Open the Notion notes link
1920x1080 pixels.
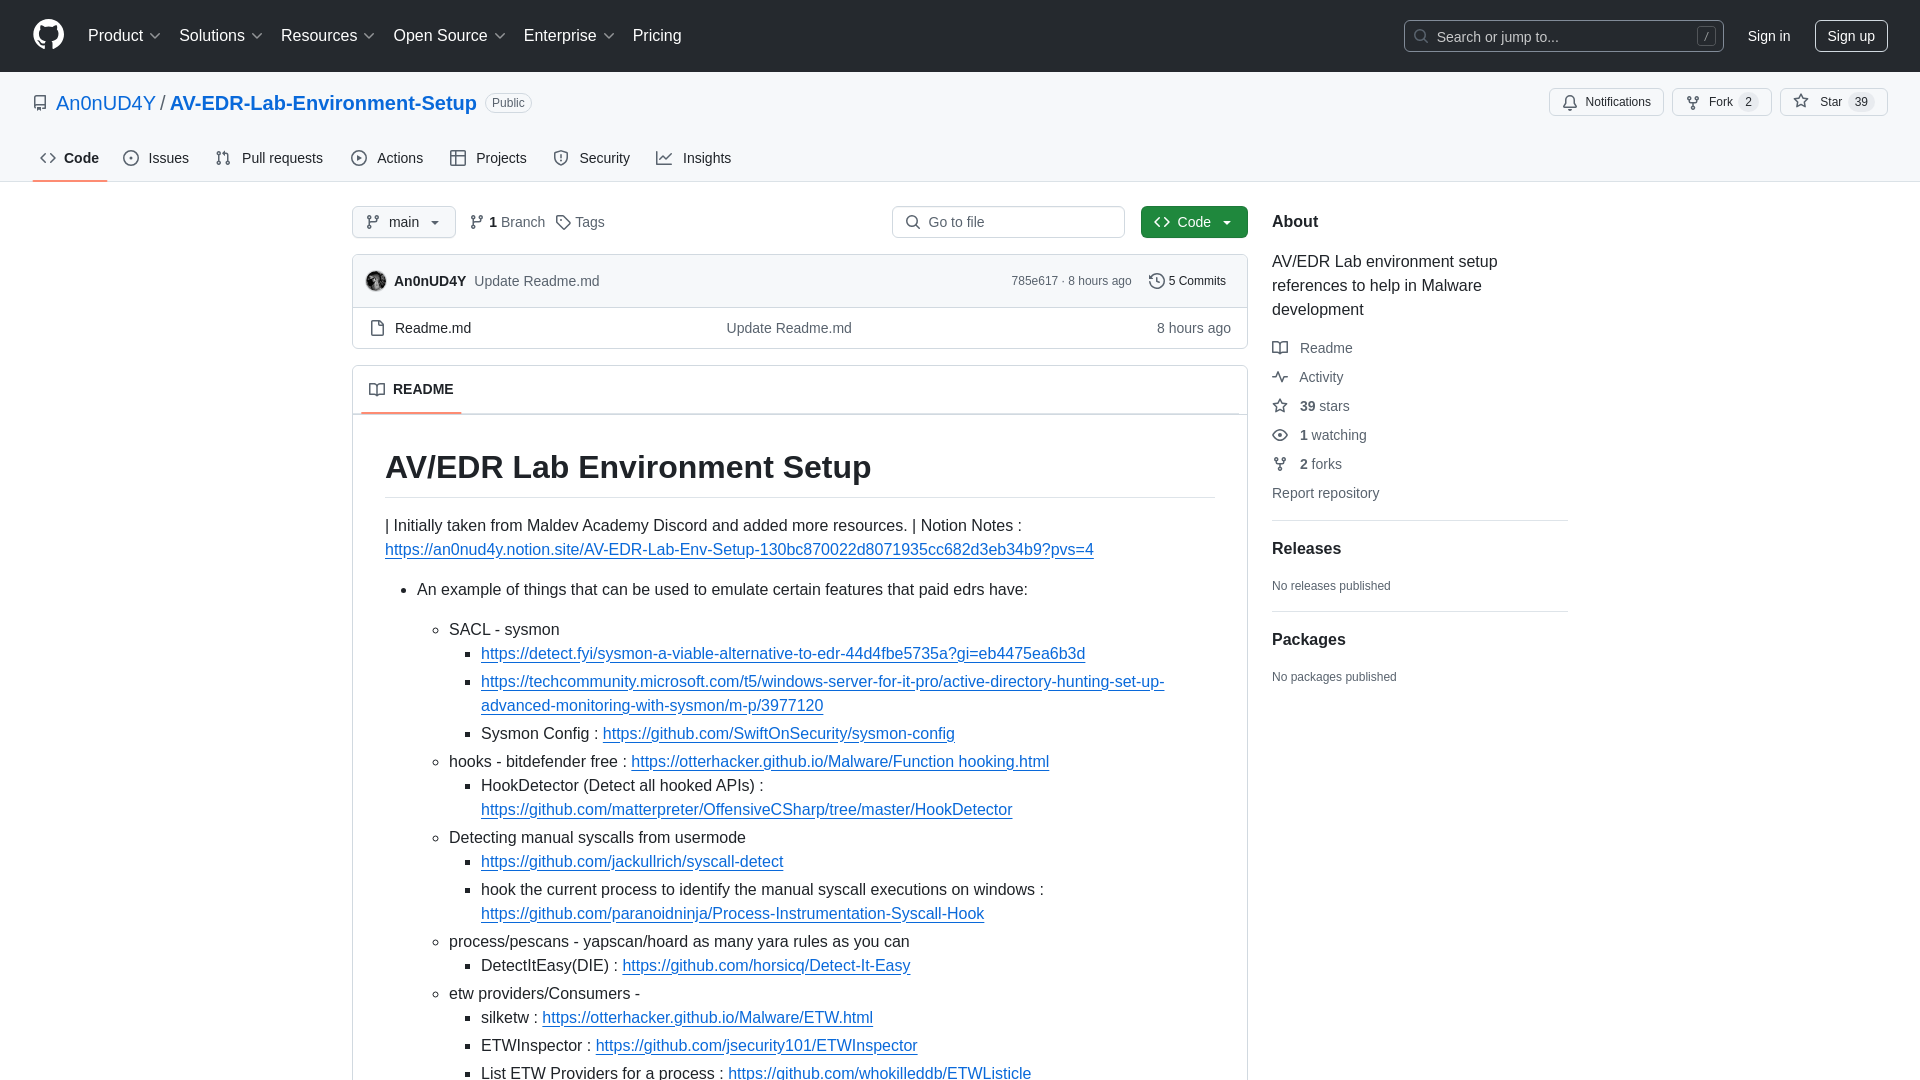pos(739,550)
